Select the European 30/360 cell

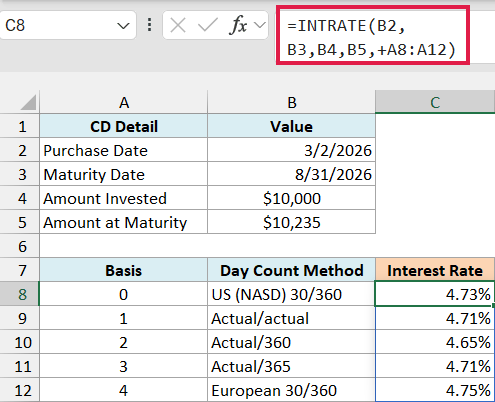point(292,390)
